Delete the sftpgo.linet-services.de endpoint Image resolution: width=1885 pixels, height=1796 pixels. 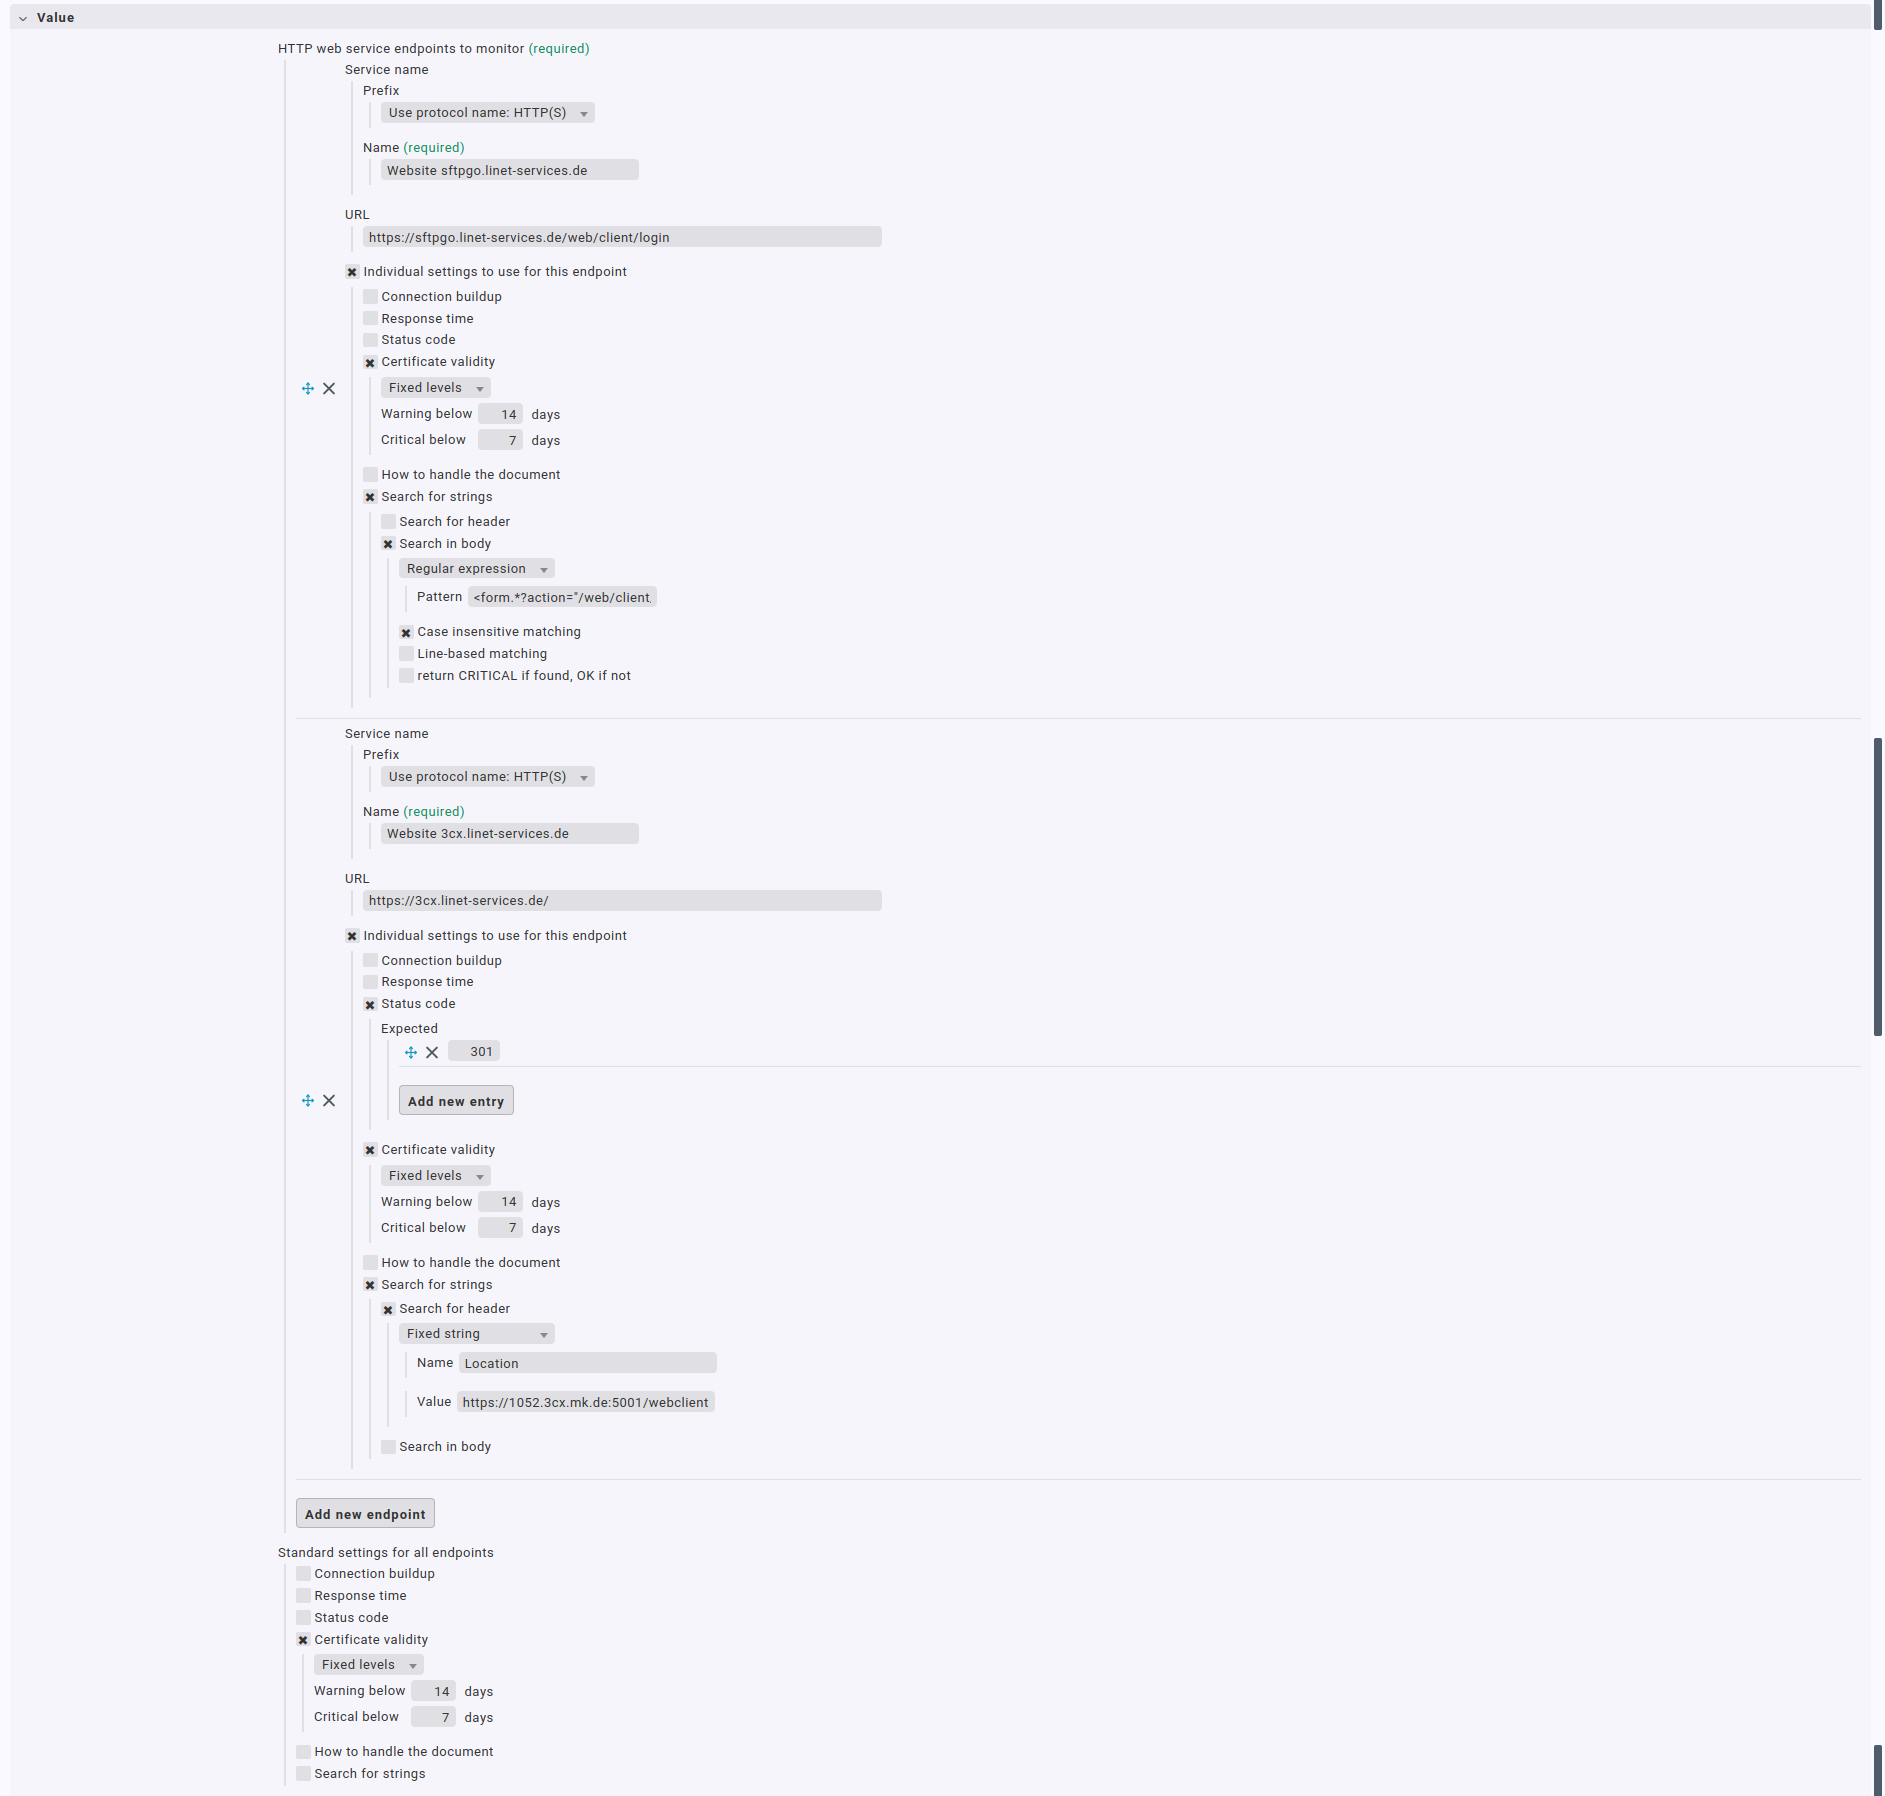[330, 388]
